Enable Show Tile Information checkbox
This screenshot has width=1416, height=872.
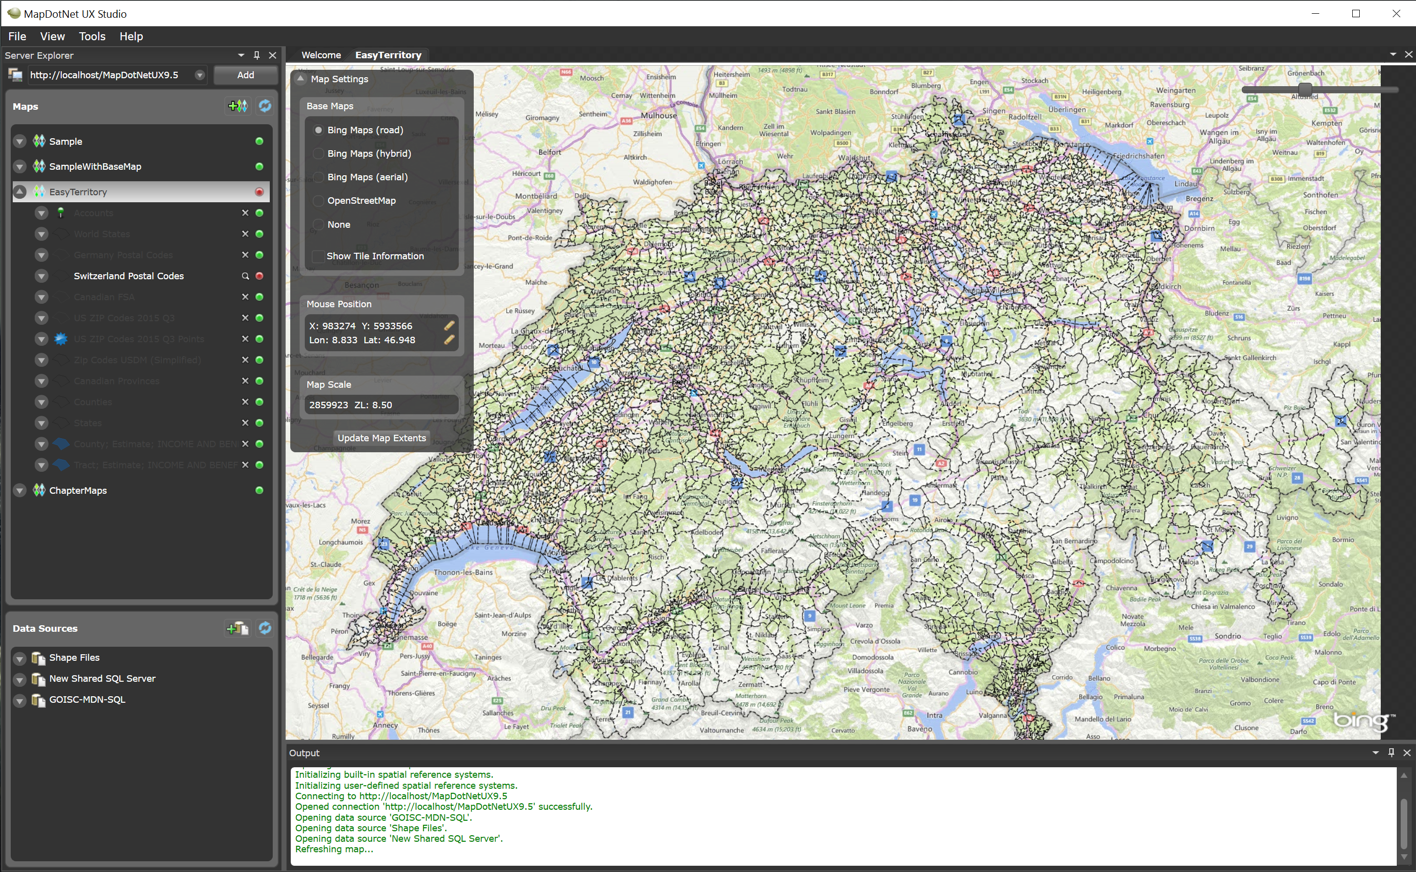pyautogui.click(x=318, y=256)
